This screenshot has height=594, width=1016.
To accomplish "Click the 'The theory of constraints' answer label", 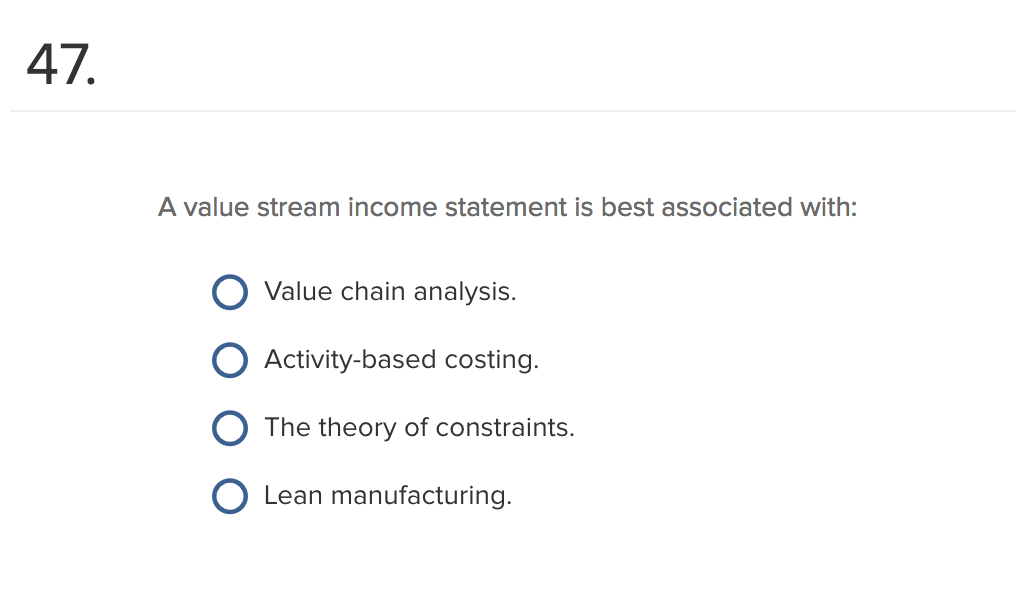I will [419, 428].
